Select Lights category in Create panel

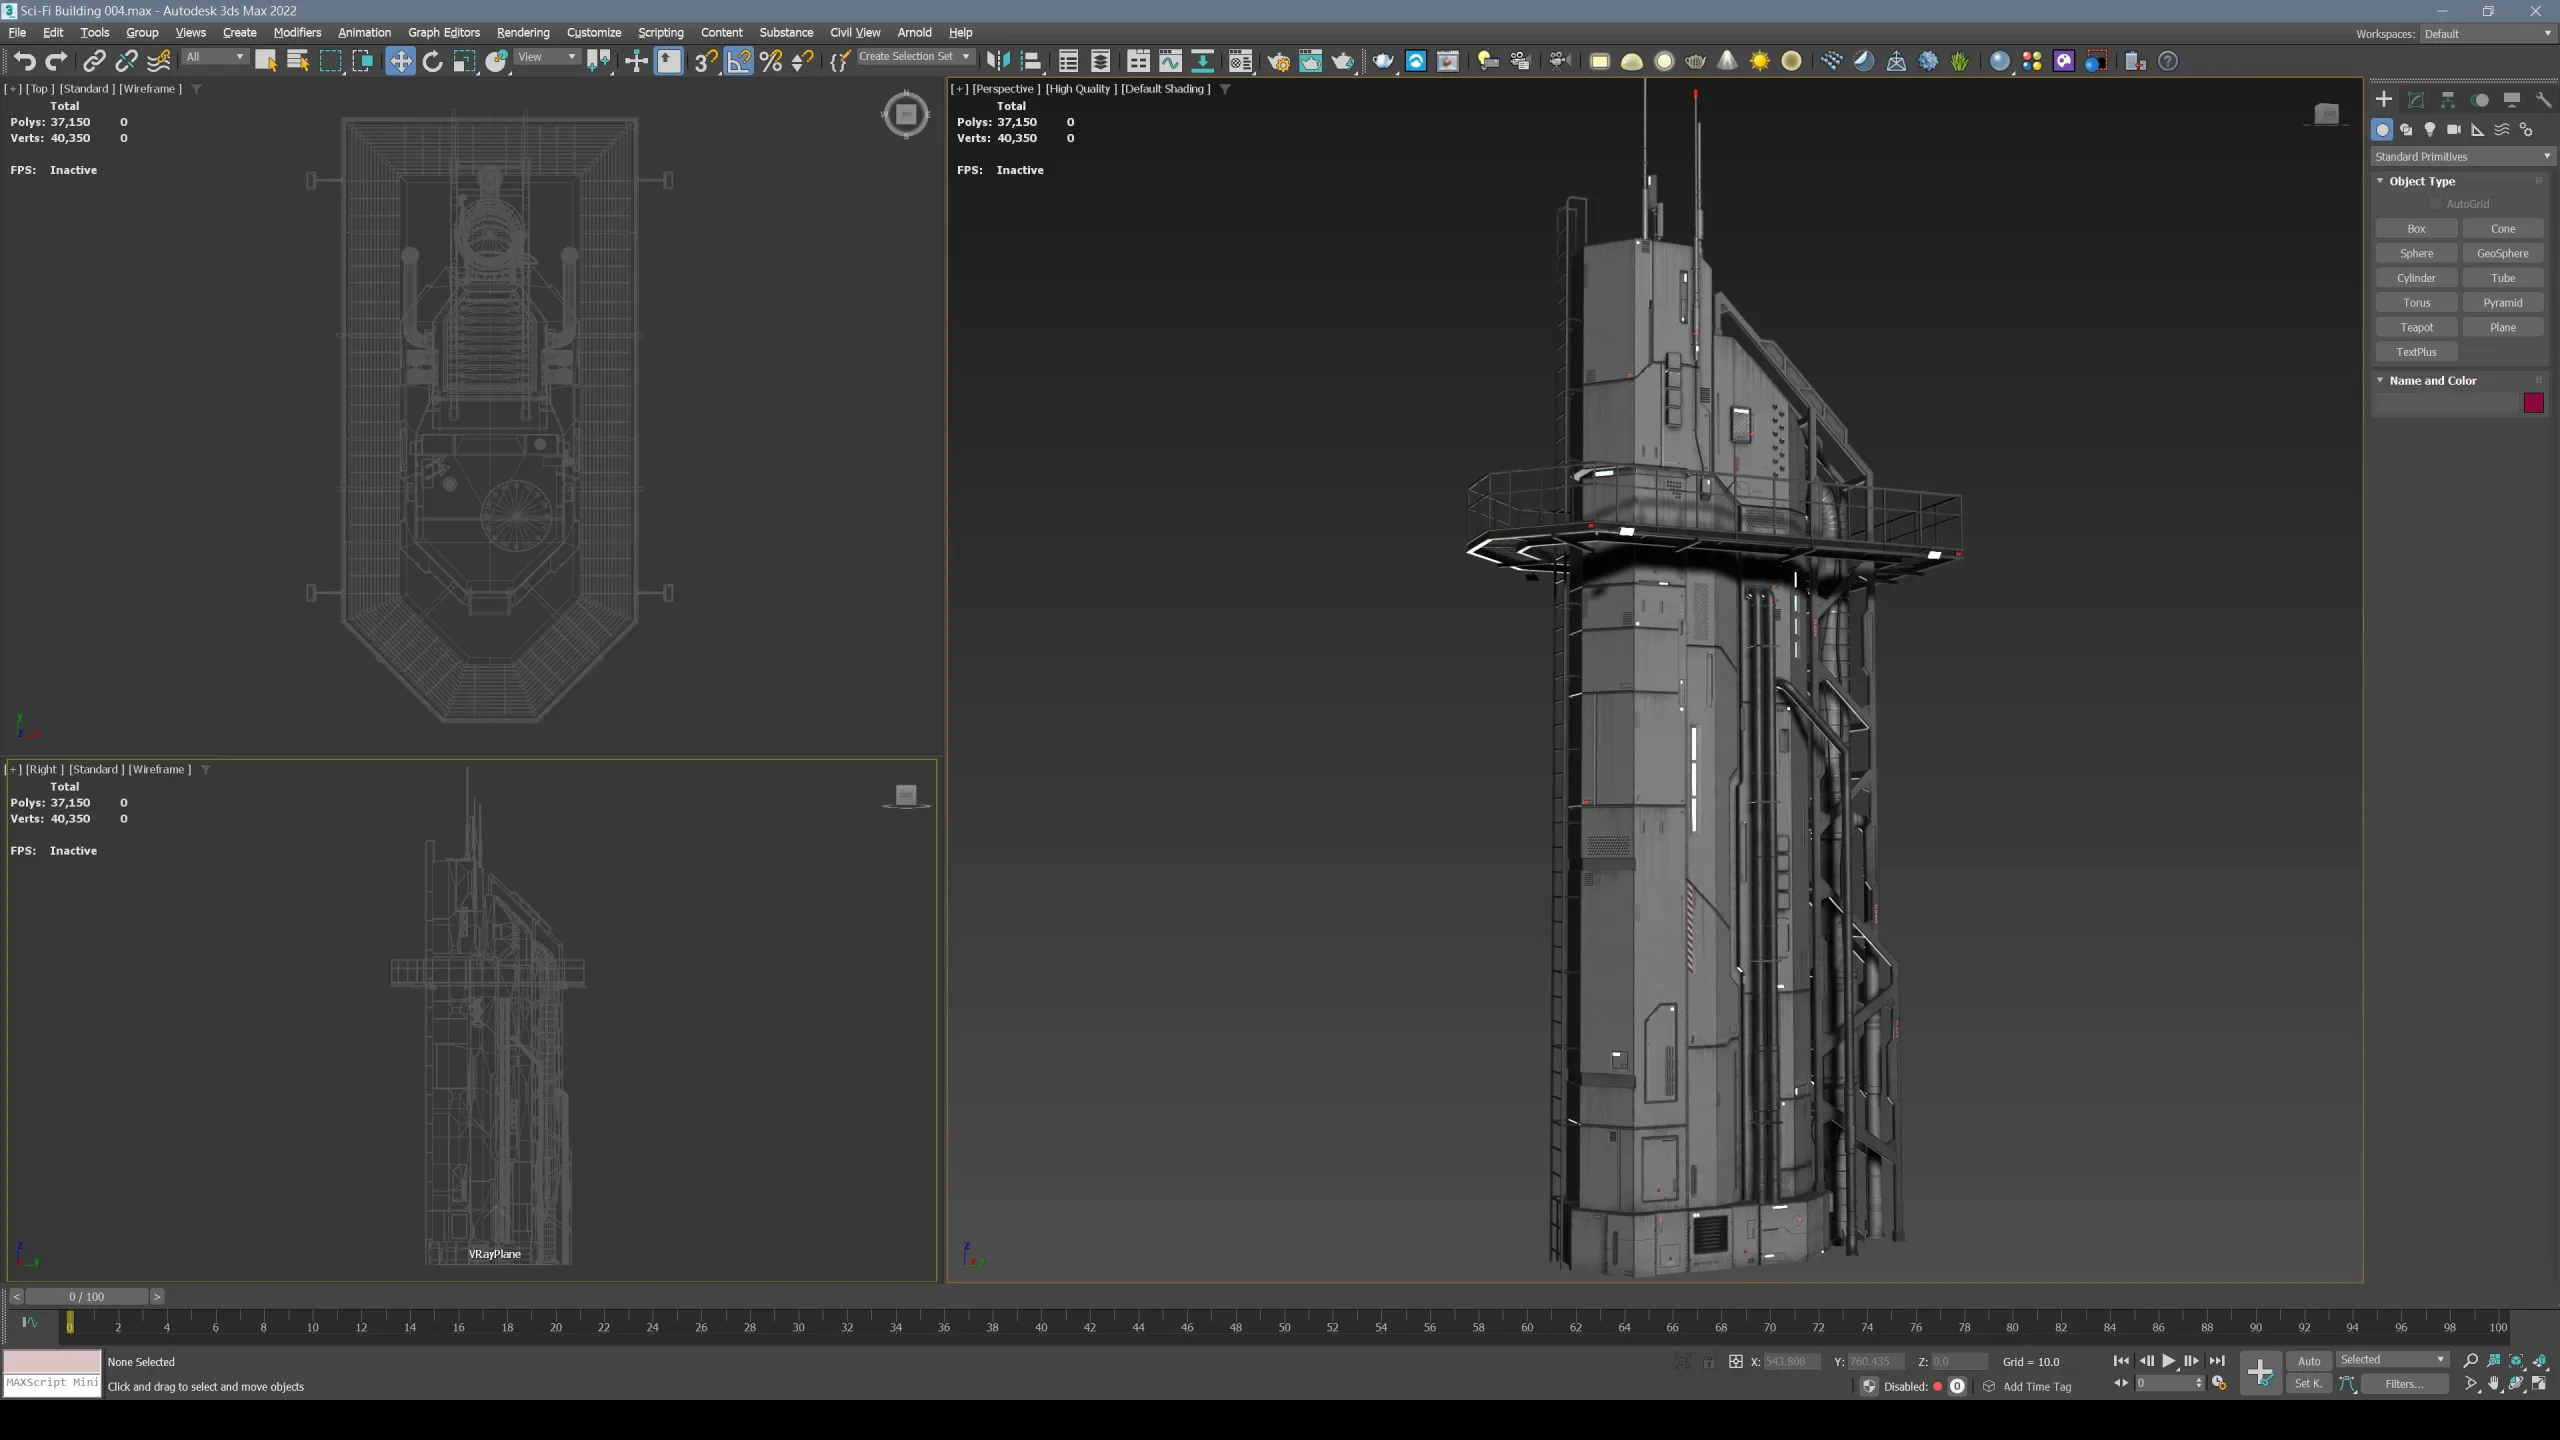[x=2430, y=130]
